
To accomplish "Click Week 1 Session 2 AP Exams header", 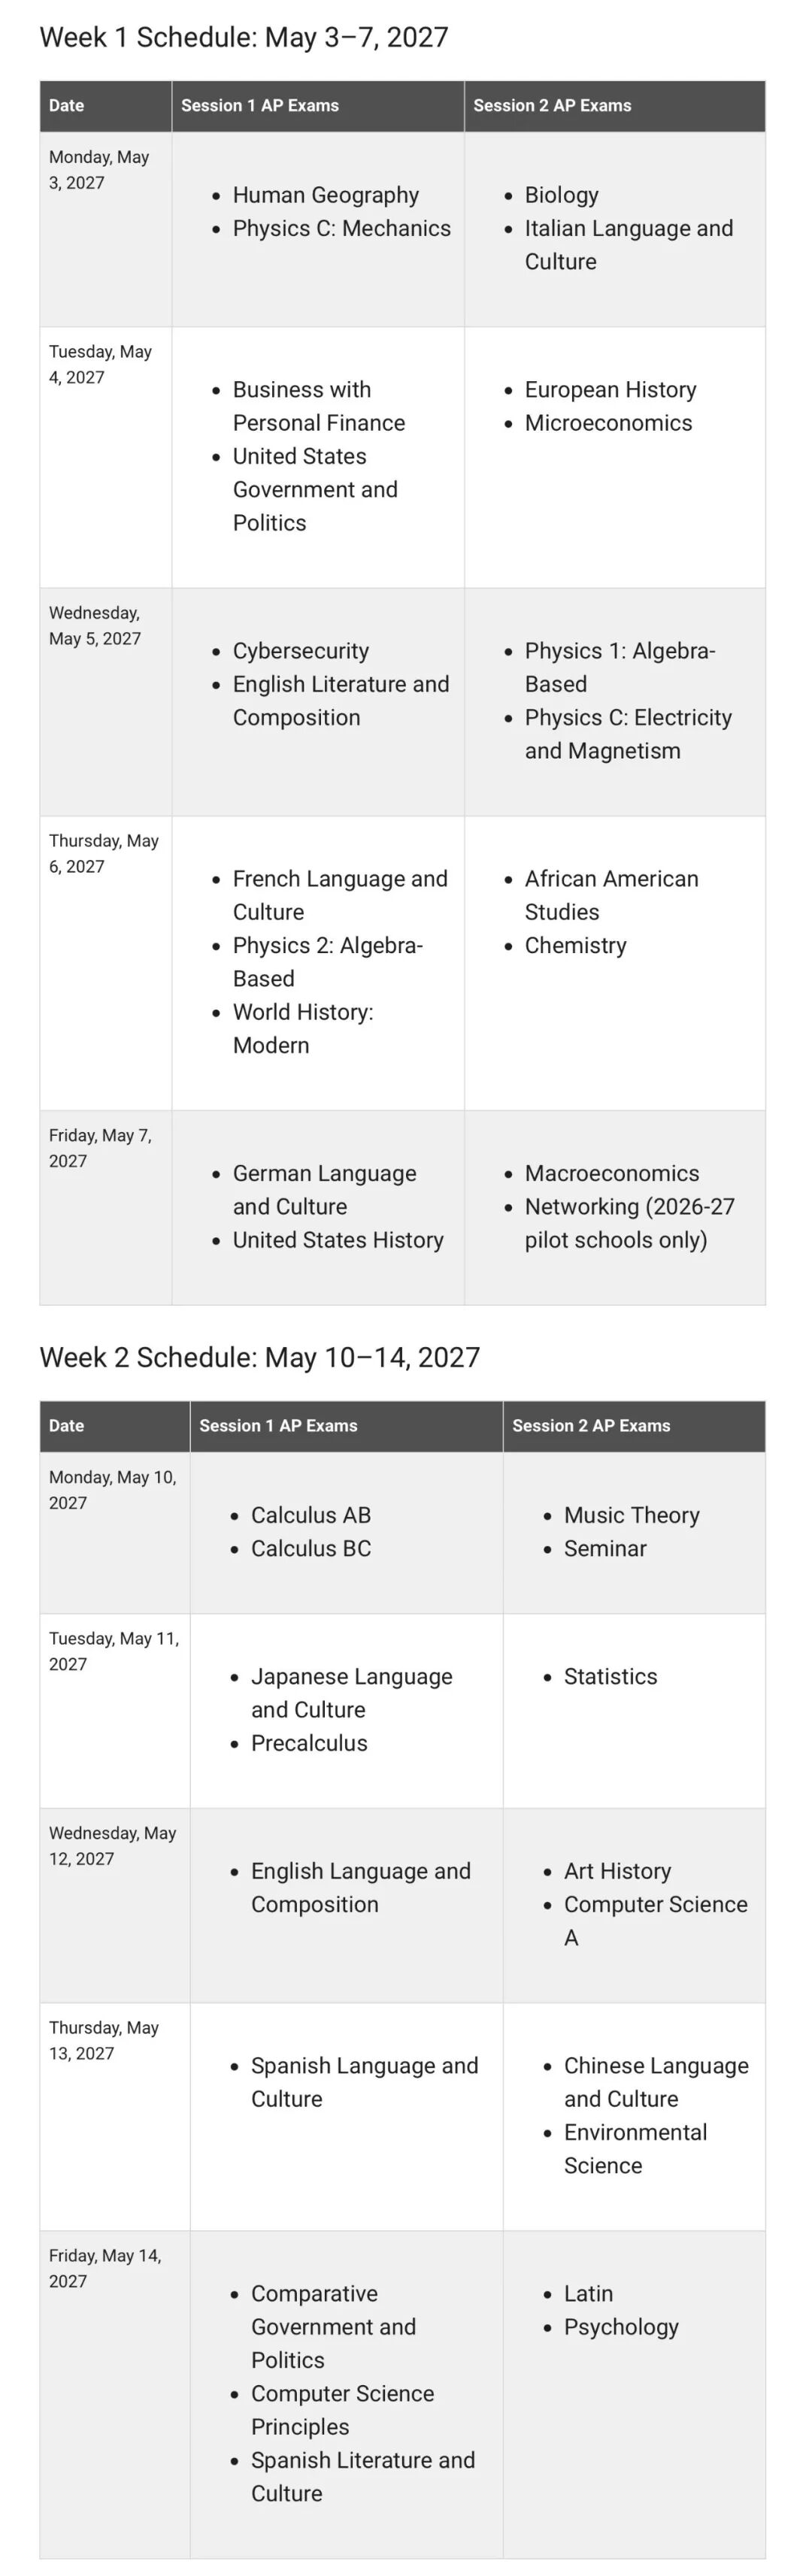I will point(552,105).
